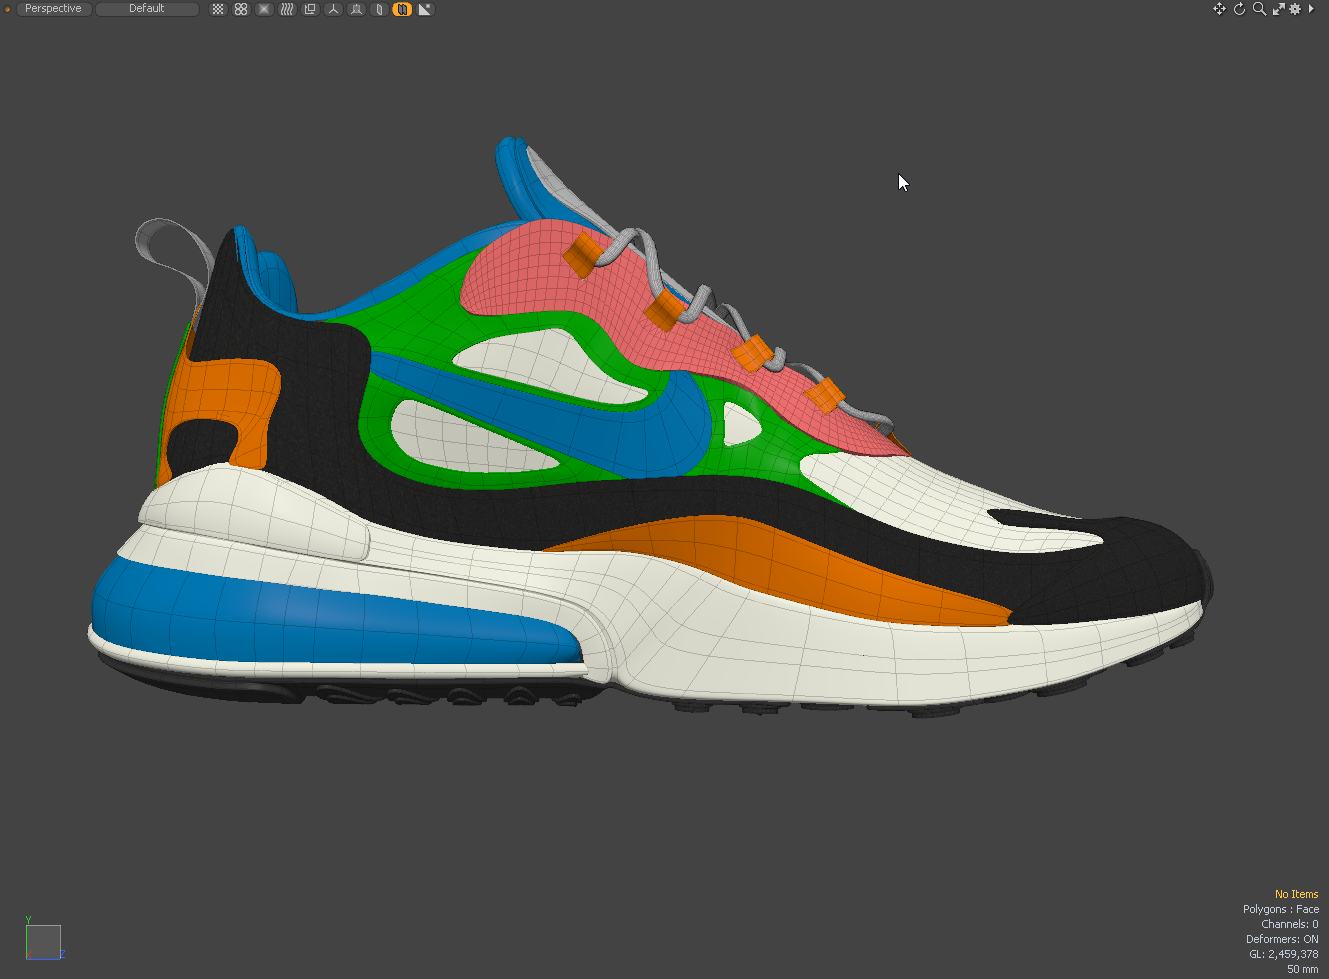Click the single panel viewport icon
This screenshot has height=979, width=1329.
379,9
